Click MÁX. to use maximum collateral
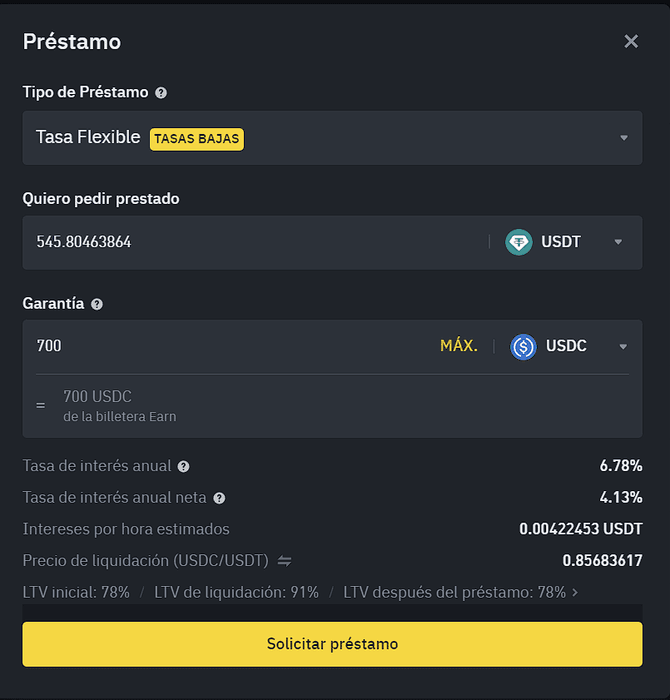The image size is (670, 700). point(459,347)
